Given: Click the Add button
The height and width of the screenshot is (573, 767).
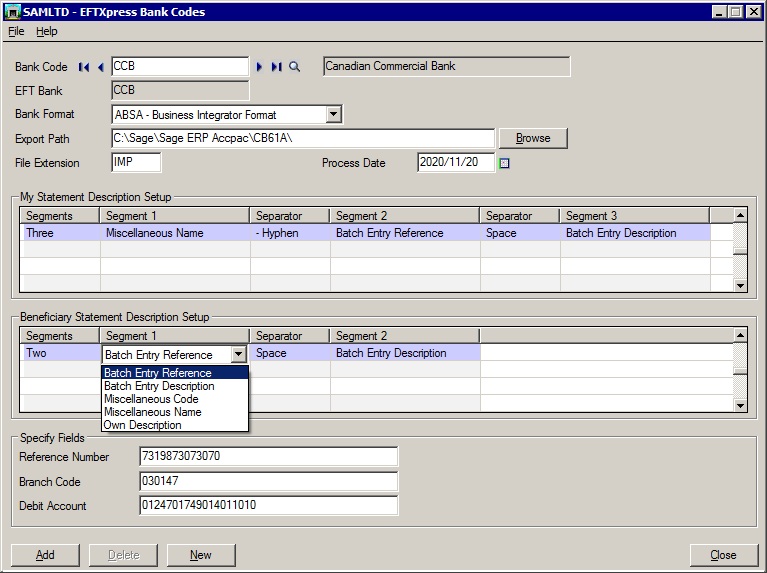Looking at the screenshot, I should point(45,555).
